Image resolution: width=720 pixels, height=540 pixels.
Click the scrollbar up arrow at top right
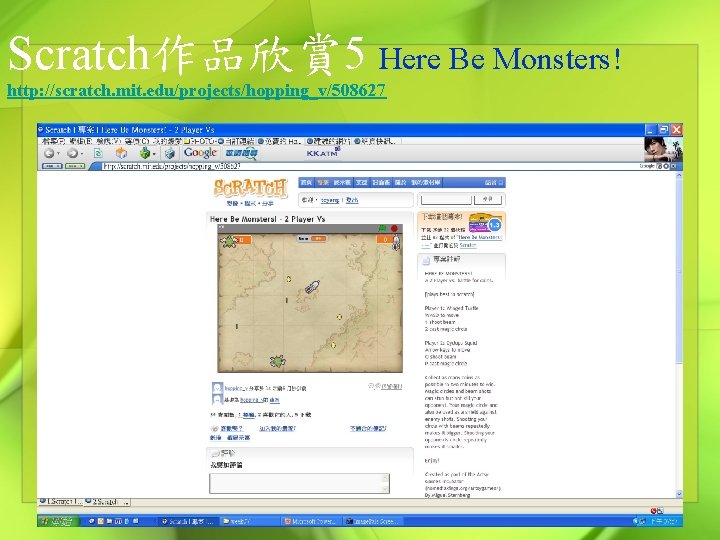tap(679, 176)
